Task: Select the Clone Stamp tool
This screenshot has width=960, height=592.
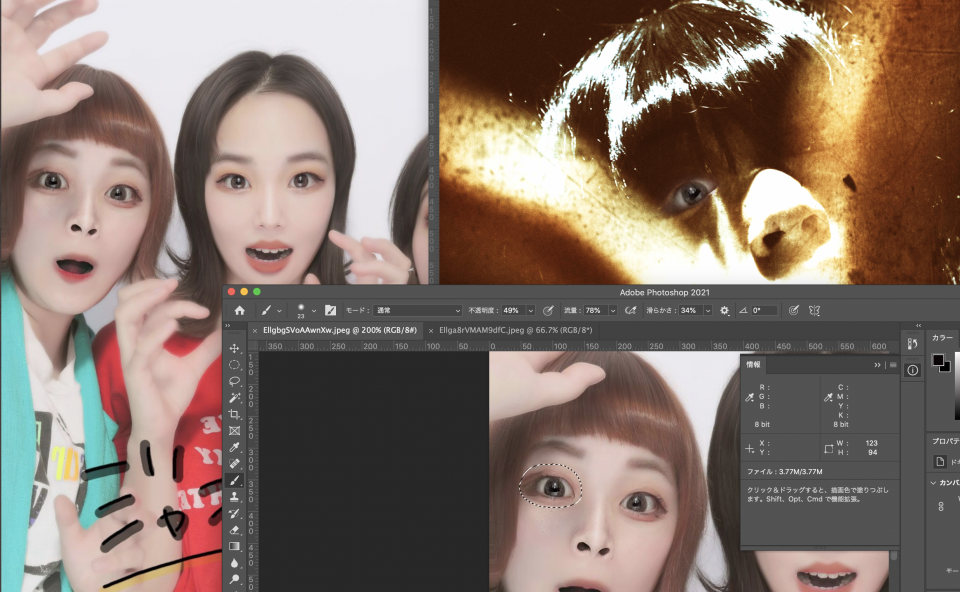Action: pyautogui.click(x=234, y=497)
